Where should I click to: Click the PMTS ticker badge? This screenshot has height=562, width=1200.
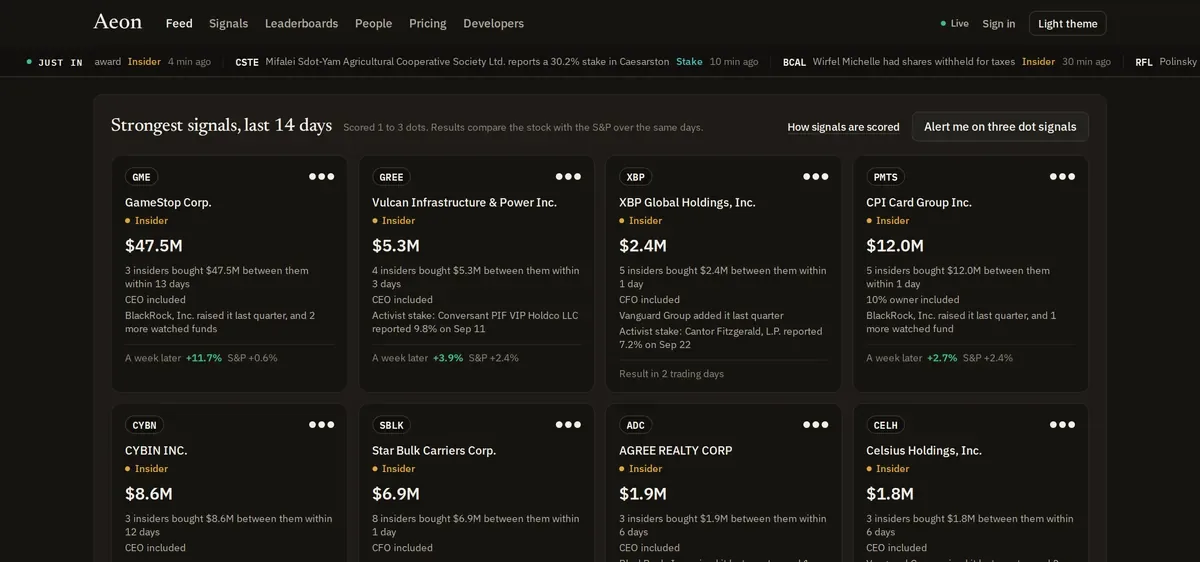point(885,177)
